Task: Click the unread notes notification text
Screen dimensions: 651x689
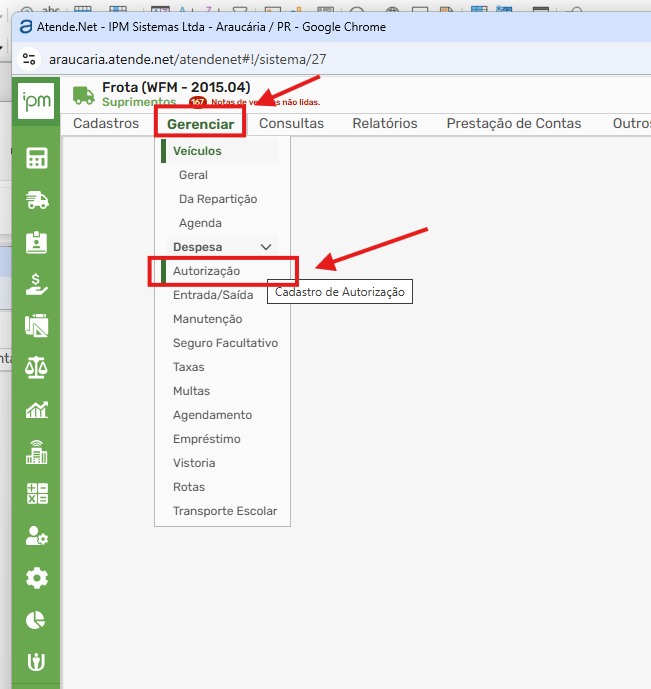Action: pos(265,102)
